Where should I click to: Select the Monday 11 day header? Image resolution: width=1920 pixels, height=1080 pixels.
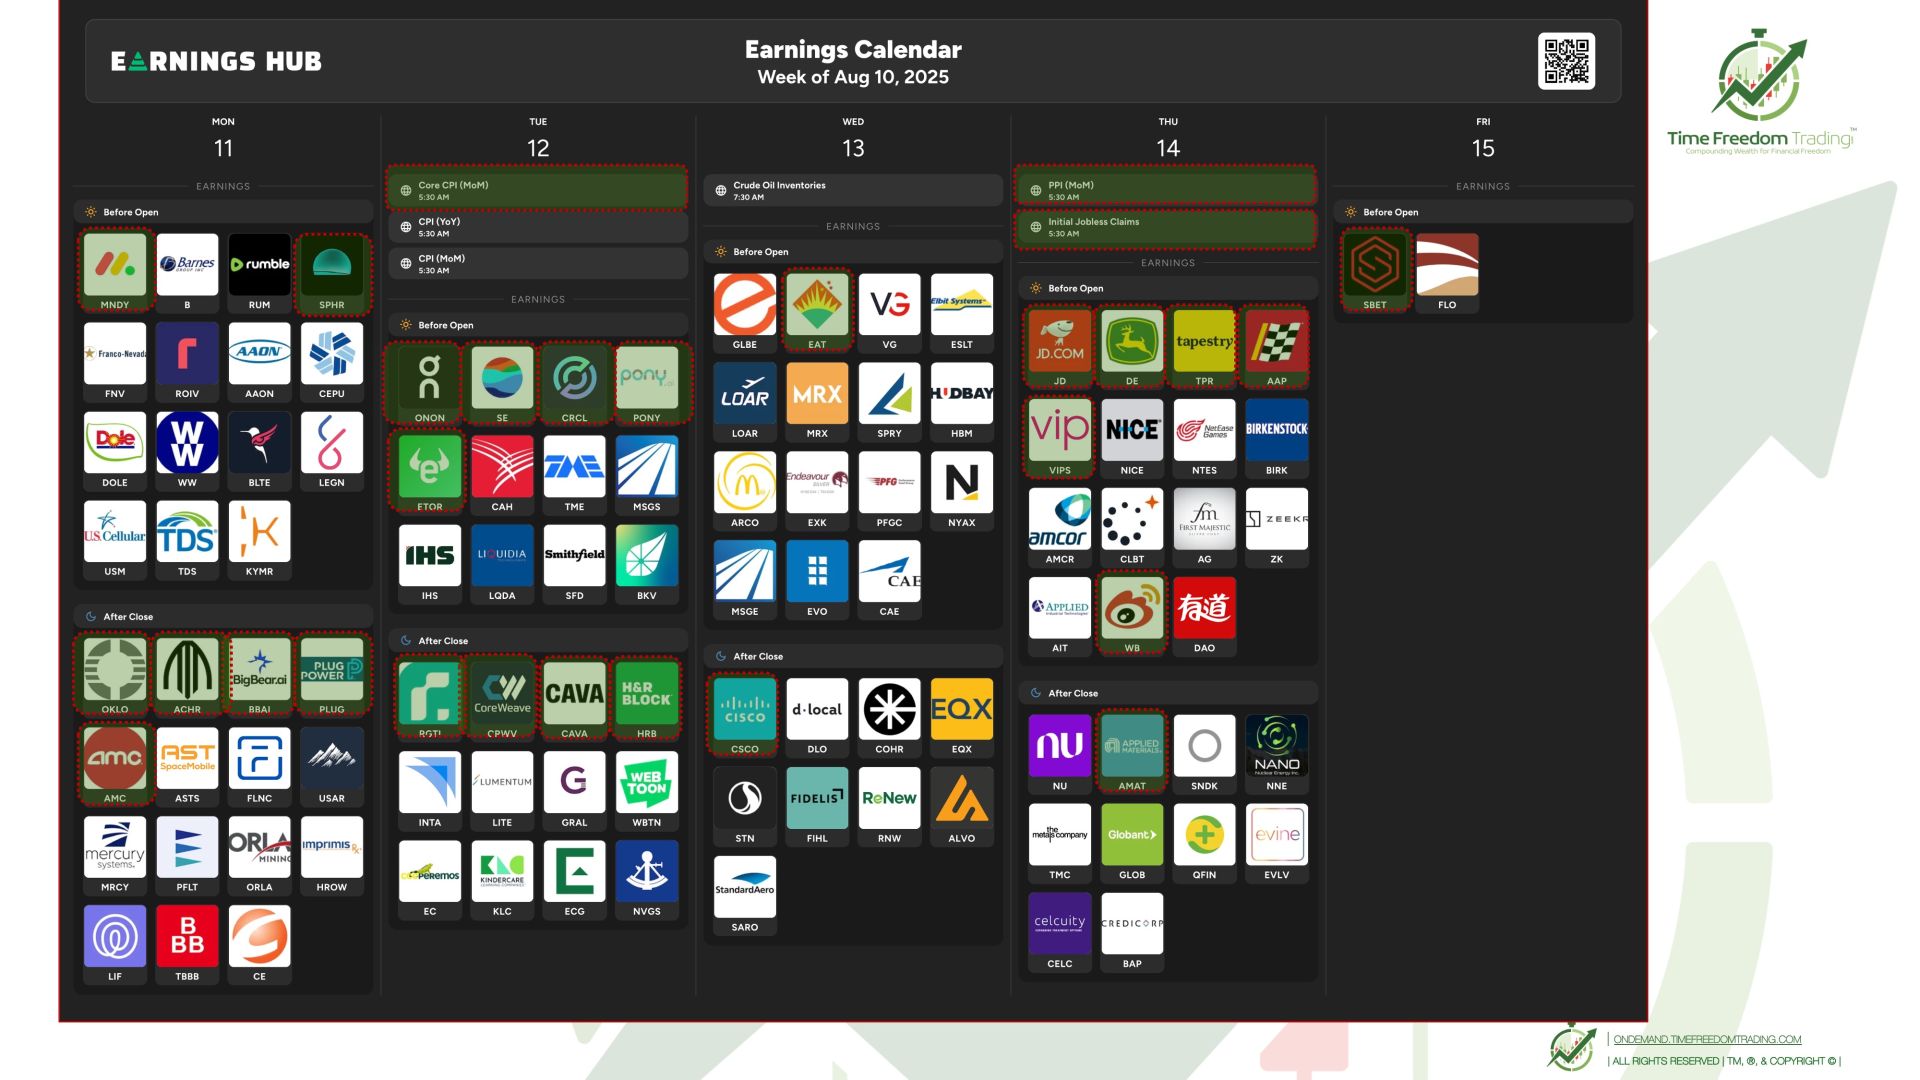223,138
